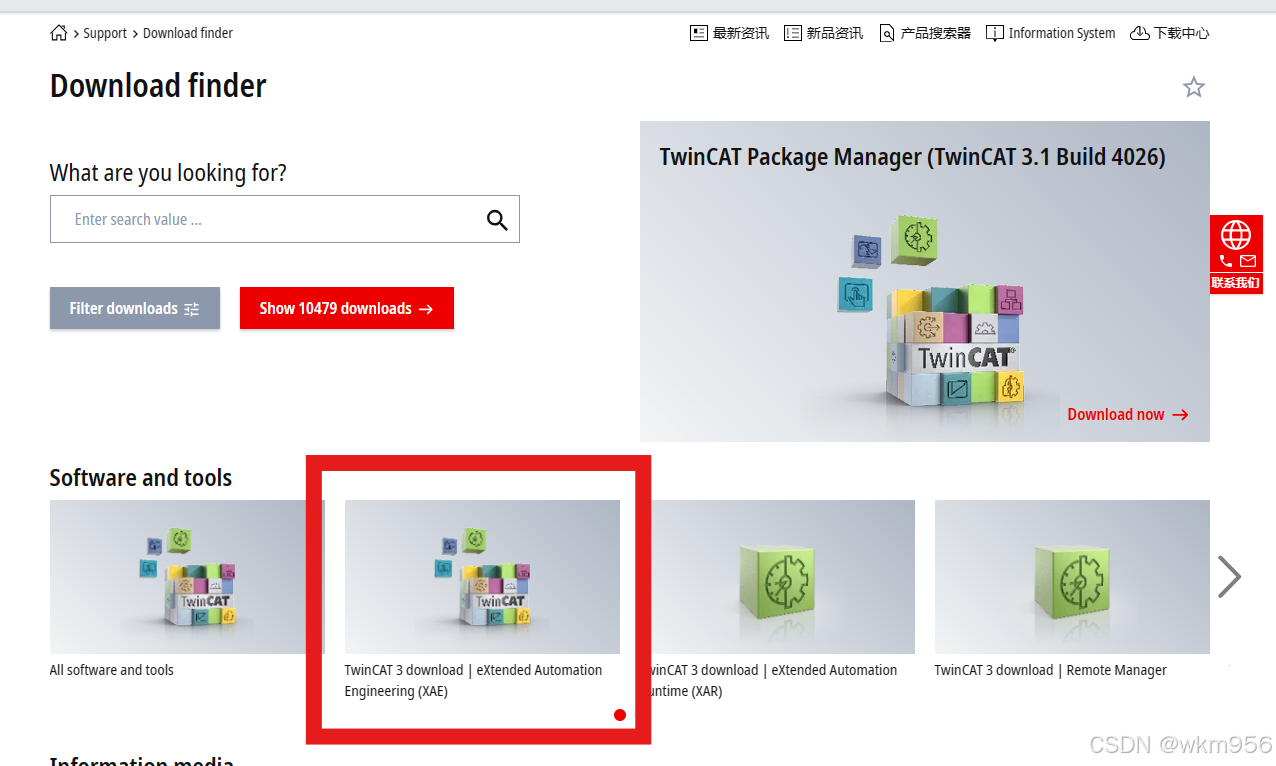
Task: Select the 'Download finder' page title
Action: coord(158,86)
